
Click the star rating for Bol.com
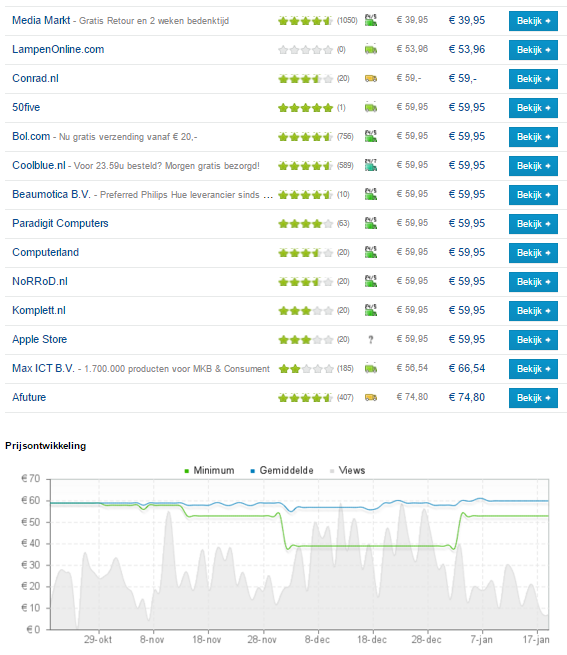coord(305,137)
